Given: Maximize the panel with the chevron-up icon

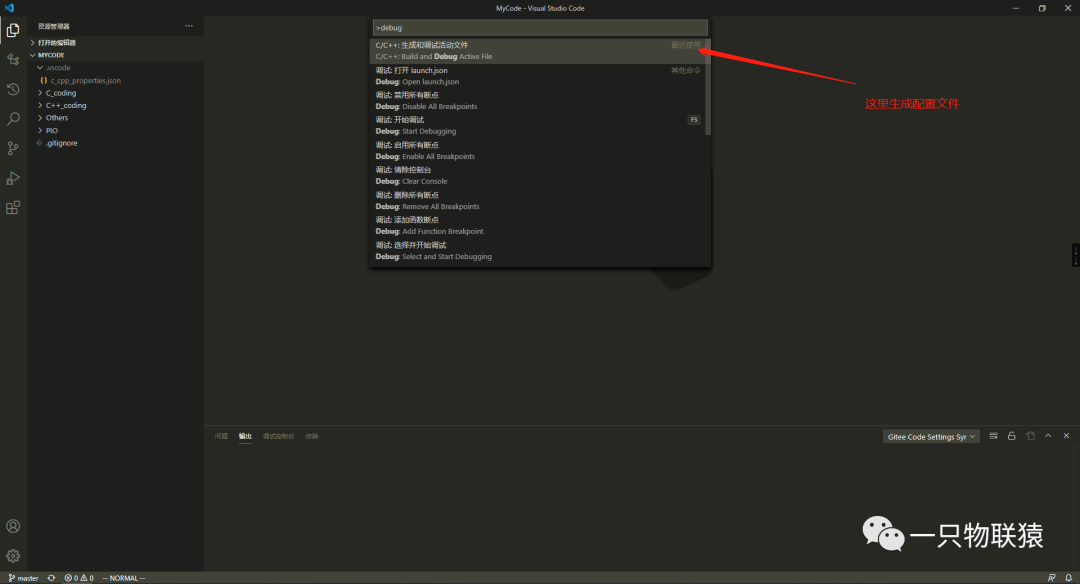Looking at the screenshot, I should [x=1048, y=436].
